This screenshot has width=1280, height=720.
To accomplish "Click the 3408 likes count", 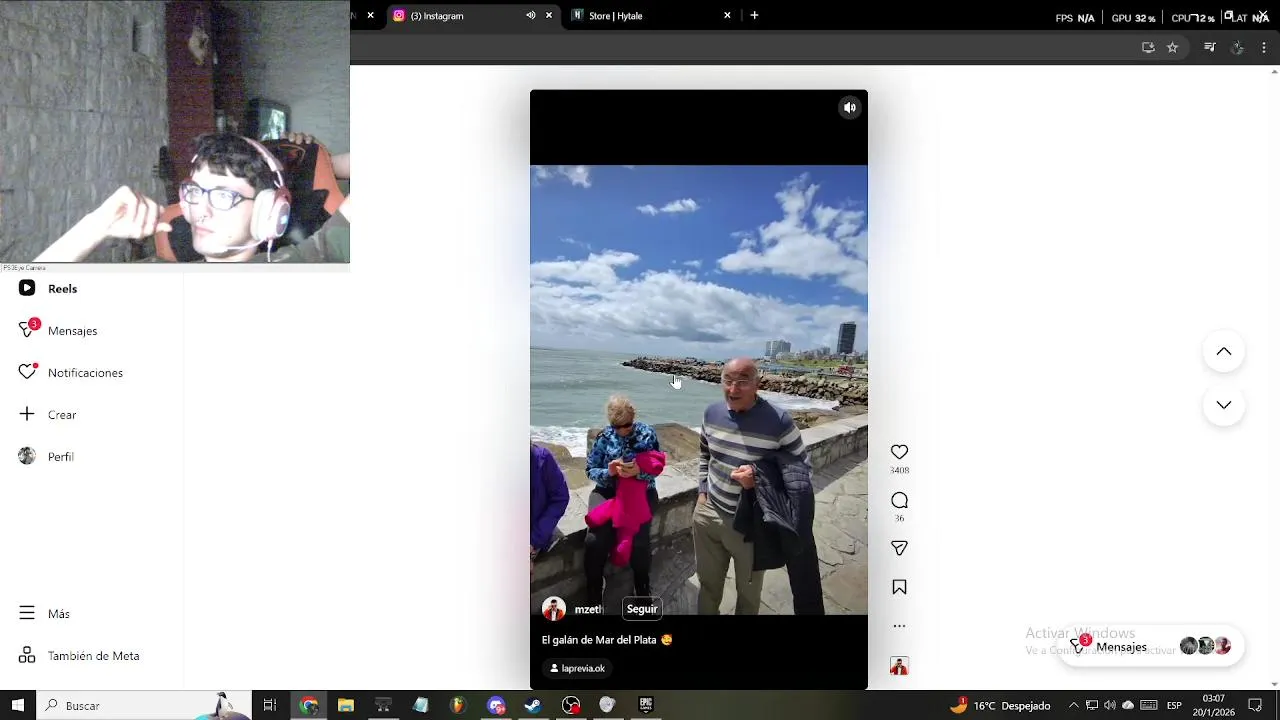I will (899, 470).
